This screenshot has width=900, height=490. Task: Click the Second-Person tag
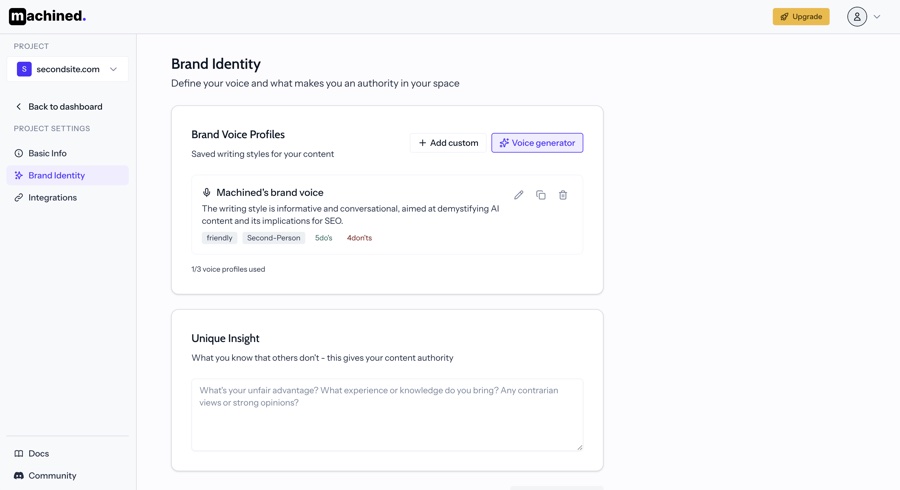[x=274, y=238]
